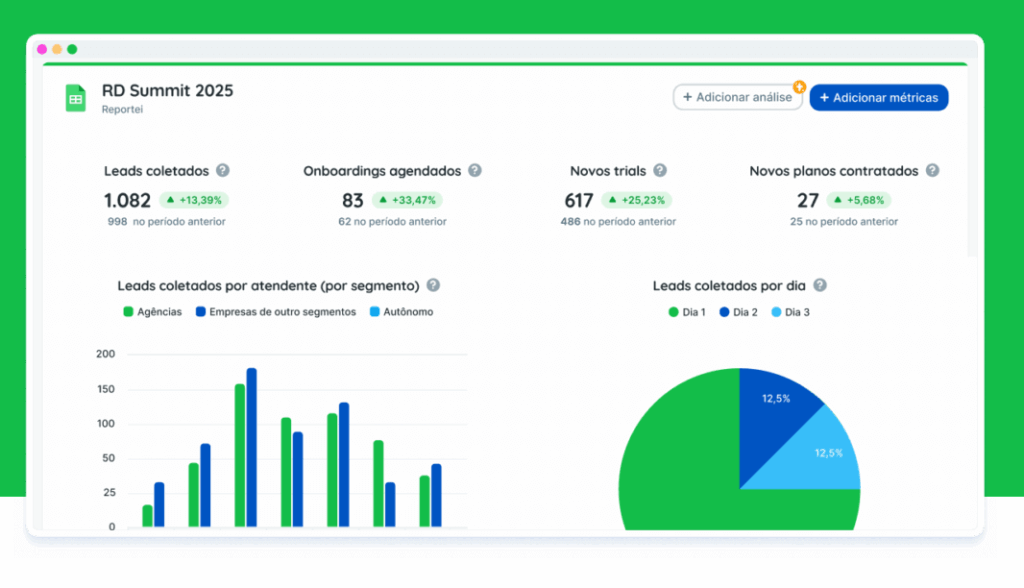Click the Adicionar análise button
Image resolution: width=1024 pixels, height=588 pixels.
[x=737, y=97]
